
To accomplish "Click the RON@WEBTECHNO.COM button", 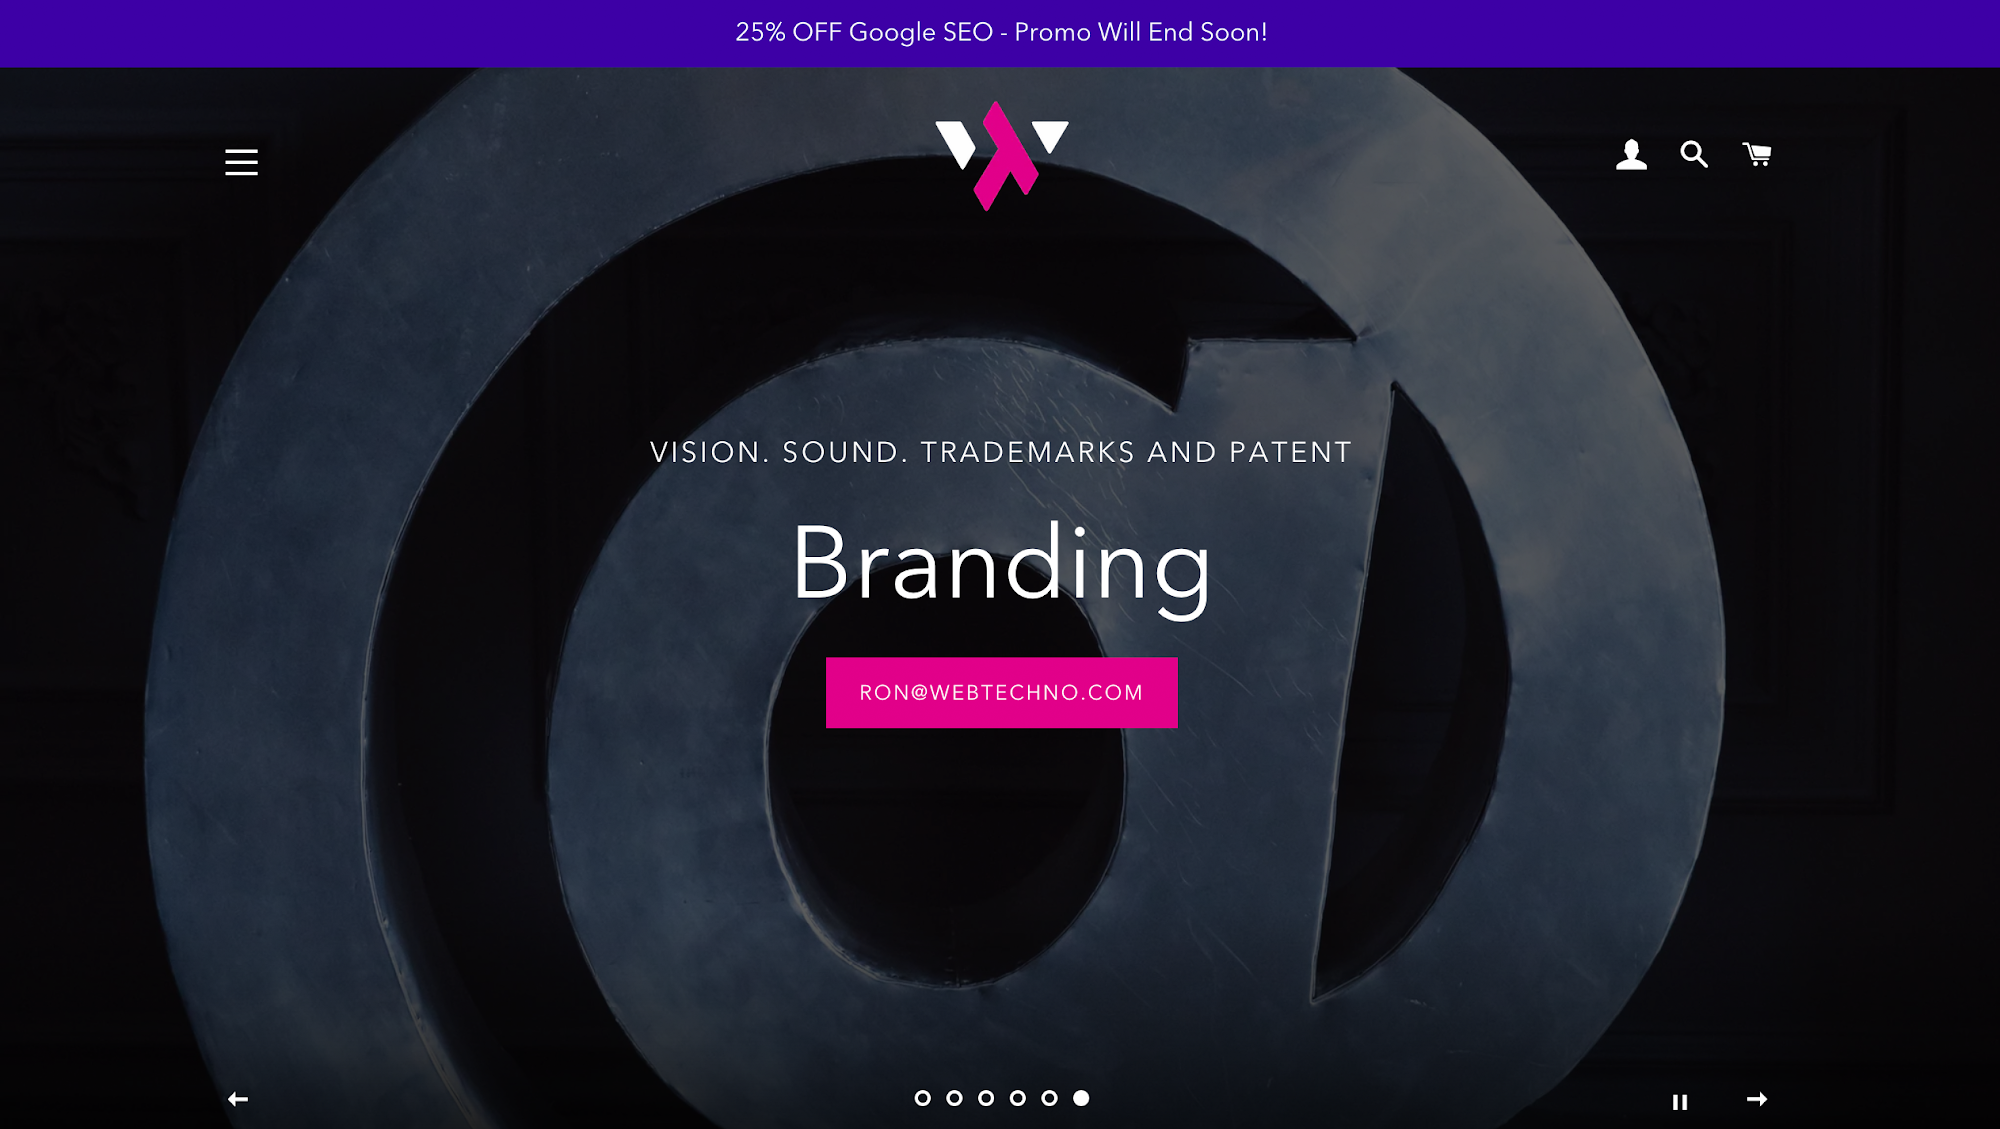I will coord(1001,692).
